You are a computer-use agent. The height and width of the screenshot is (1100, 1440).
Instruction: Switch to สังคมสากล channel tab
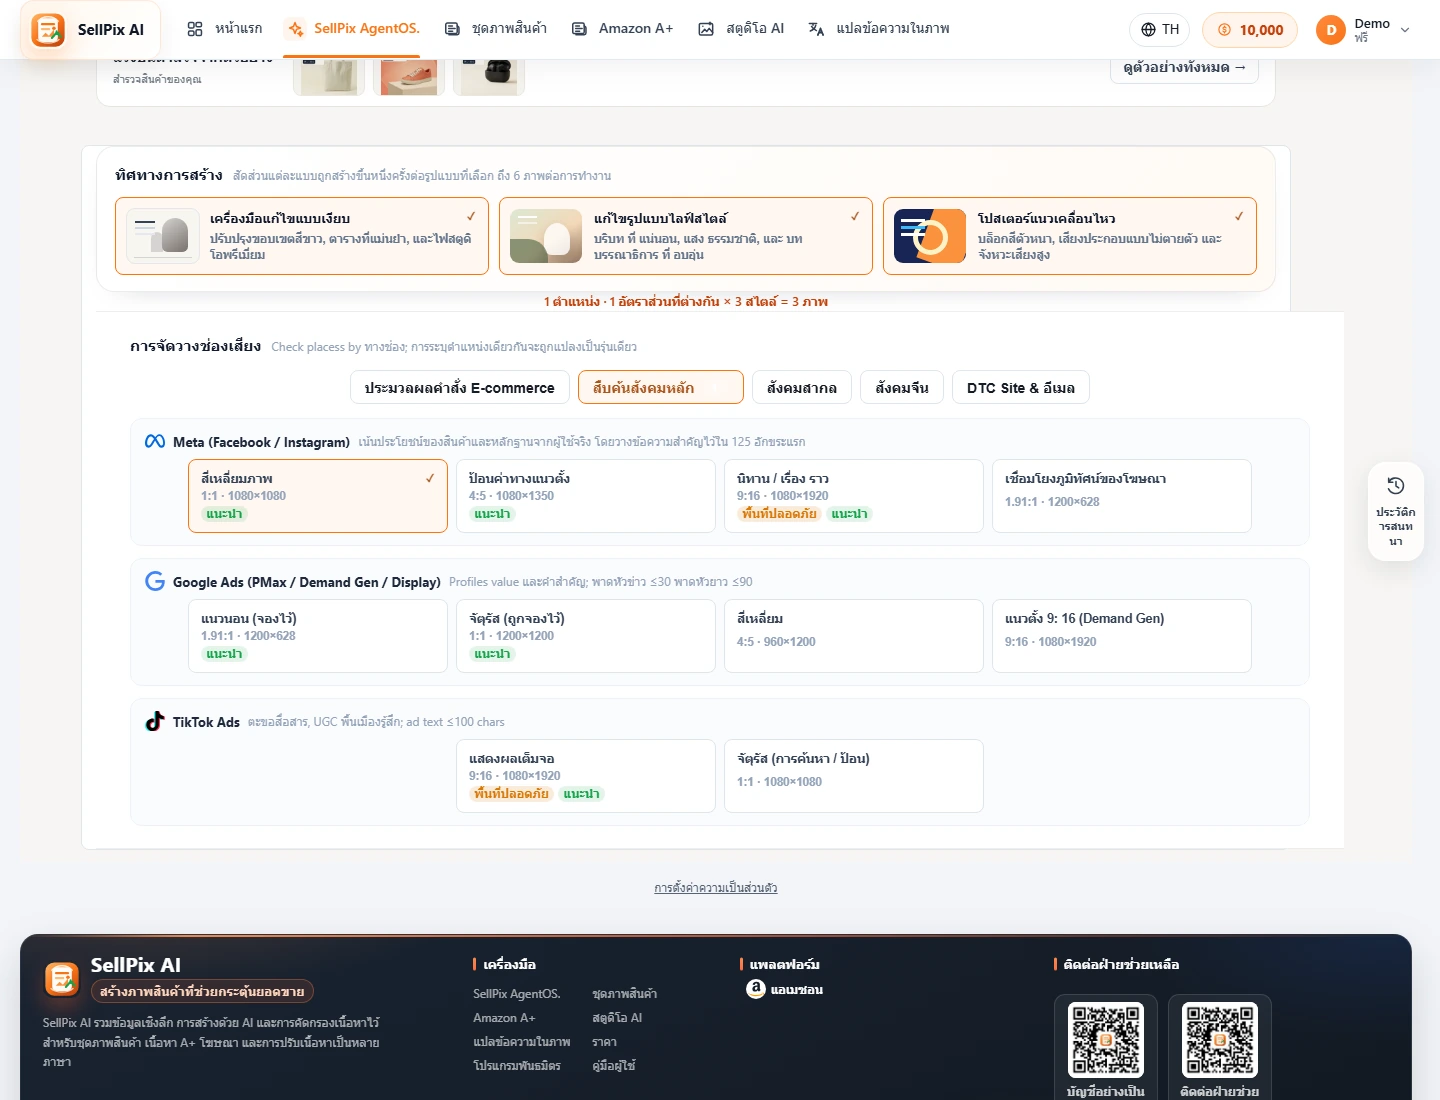click(802, 388)
